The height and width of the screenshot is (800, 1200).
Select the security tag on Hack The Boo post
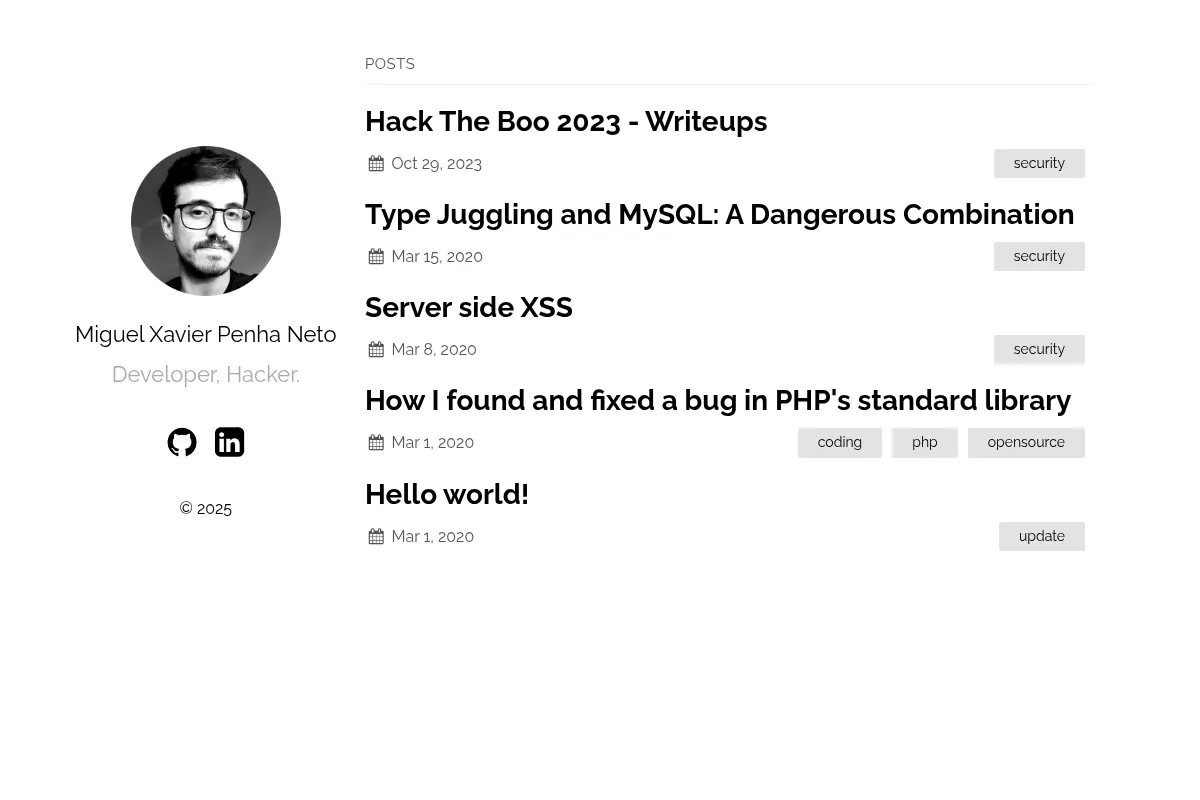1039,163
